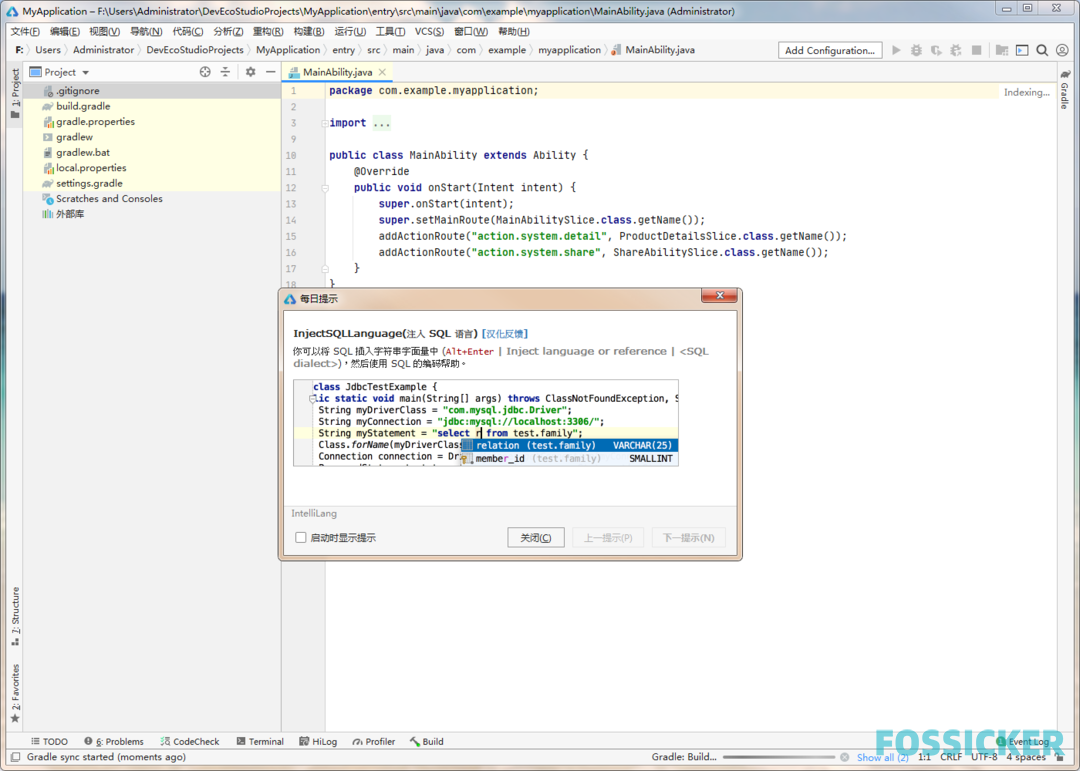The height and width of the screenshot is (771, 1080).
Task: Expand the collapsed import ellipsis
Action: coord(382,123)
